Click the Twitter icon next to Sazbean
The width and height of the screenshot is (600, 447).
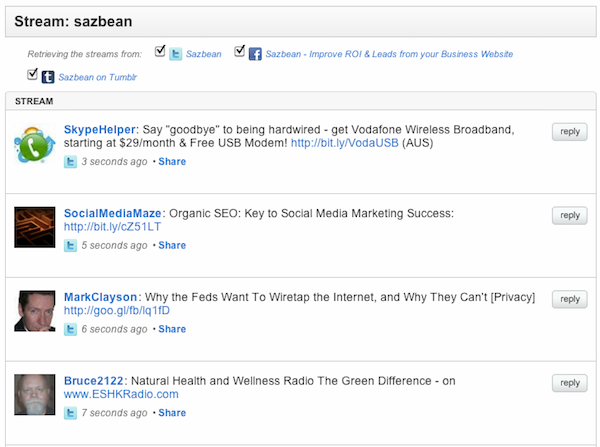[176, 54]
